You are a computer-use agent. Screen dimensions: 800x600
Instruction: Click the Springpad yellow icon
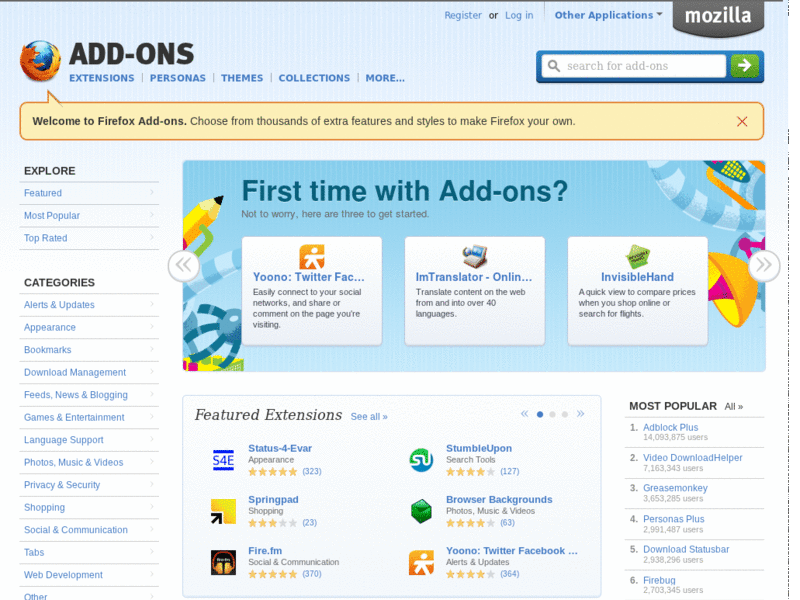click(x=223, y=511)
